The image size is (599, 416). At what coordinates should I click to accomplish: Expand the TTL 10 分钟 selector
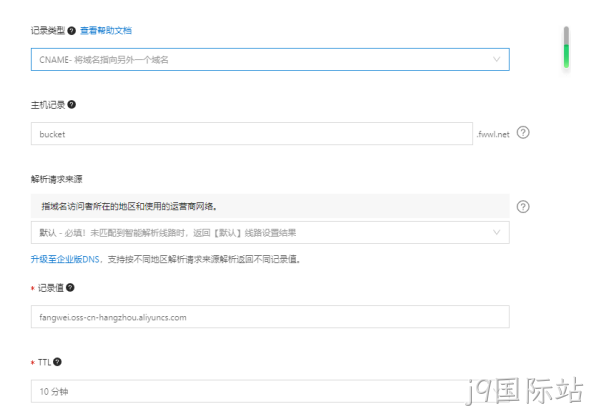click(x=270, y=391)
